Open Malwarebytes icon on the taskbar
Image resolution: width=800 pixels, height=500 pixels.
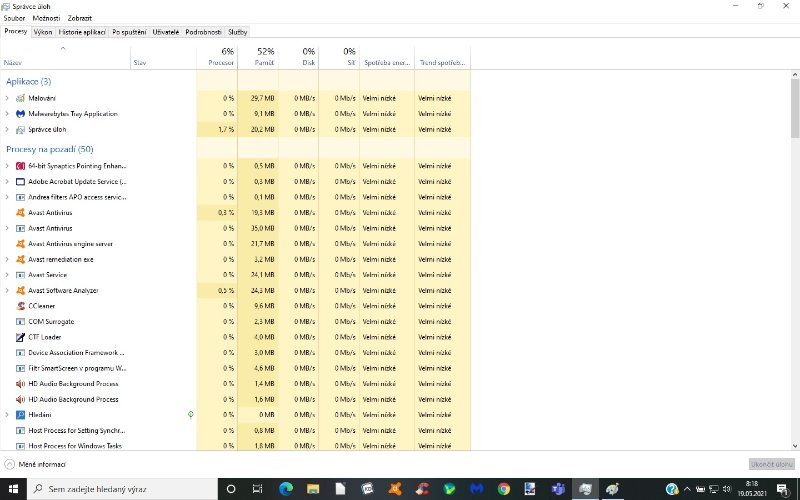pyautogui.click(x=477, y=489)
